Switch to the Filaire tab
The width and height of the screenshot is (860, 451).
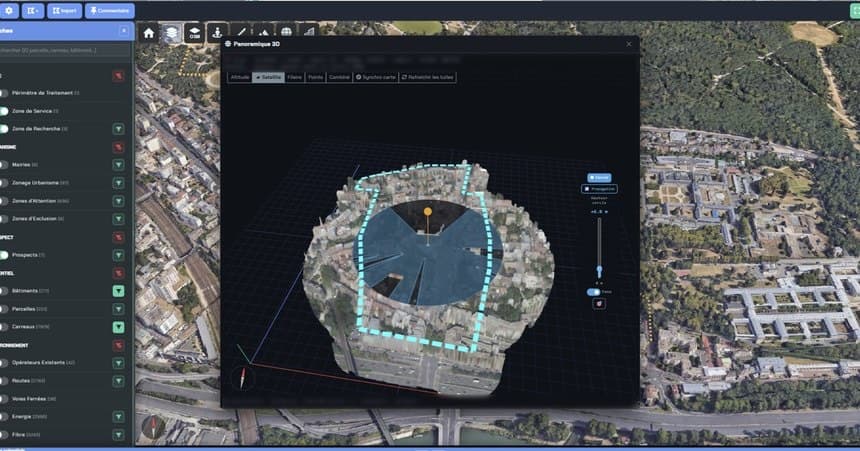[295, 77]
